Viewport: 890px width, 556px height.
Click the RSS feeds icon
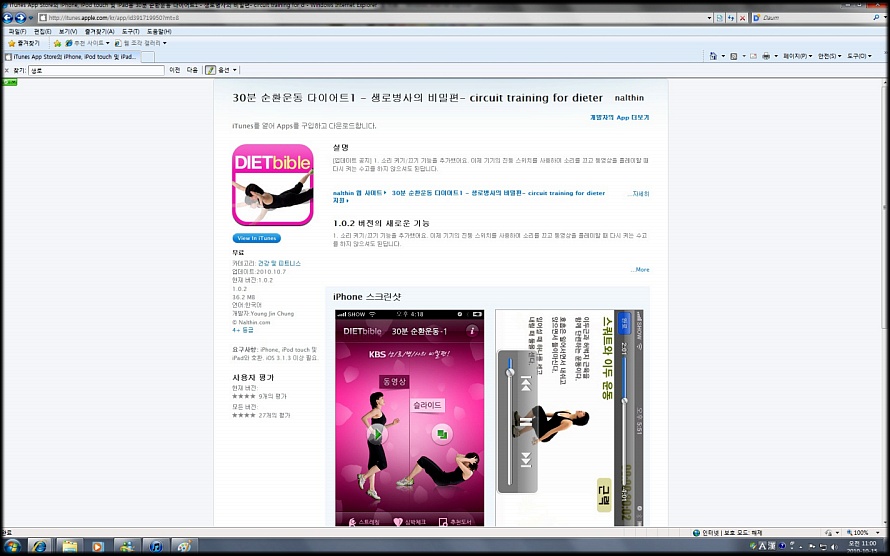pyautogui.click(x=734, y=56)
